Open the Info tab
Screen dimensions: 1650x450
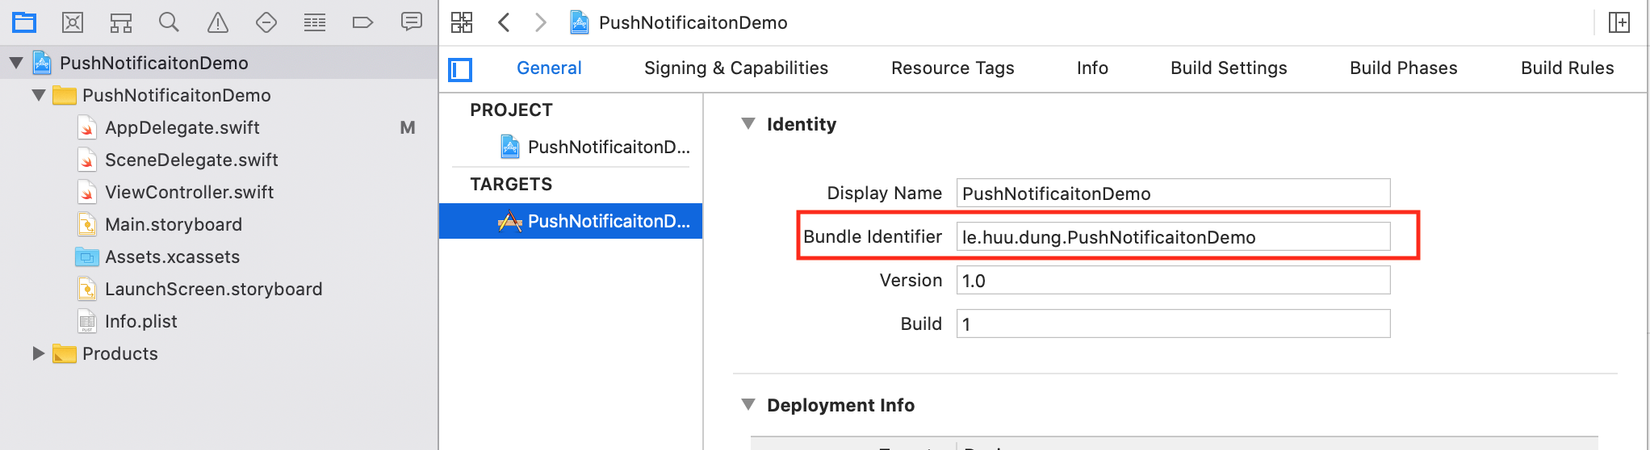click(x=1092, y=68)
